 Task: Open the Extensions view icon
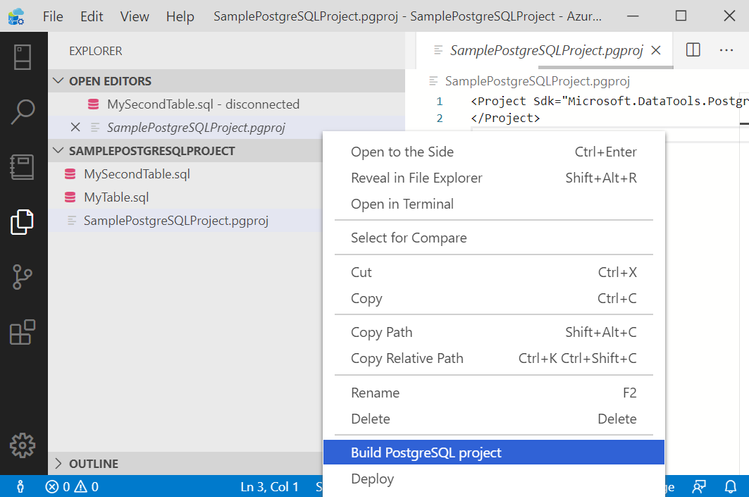pyautogui.click(x=23, y=332)
